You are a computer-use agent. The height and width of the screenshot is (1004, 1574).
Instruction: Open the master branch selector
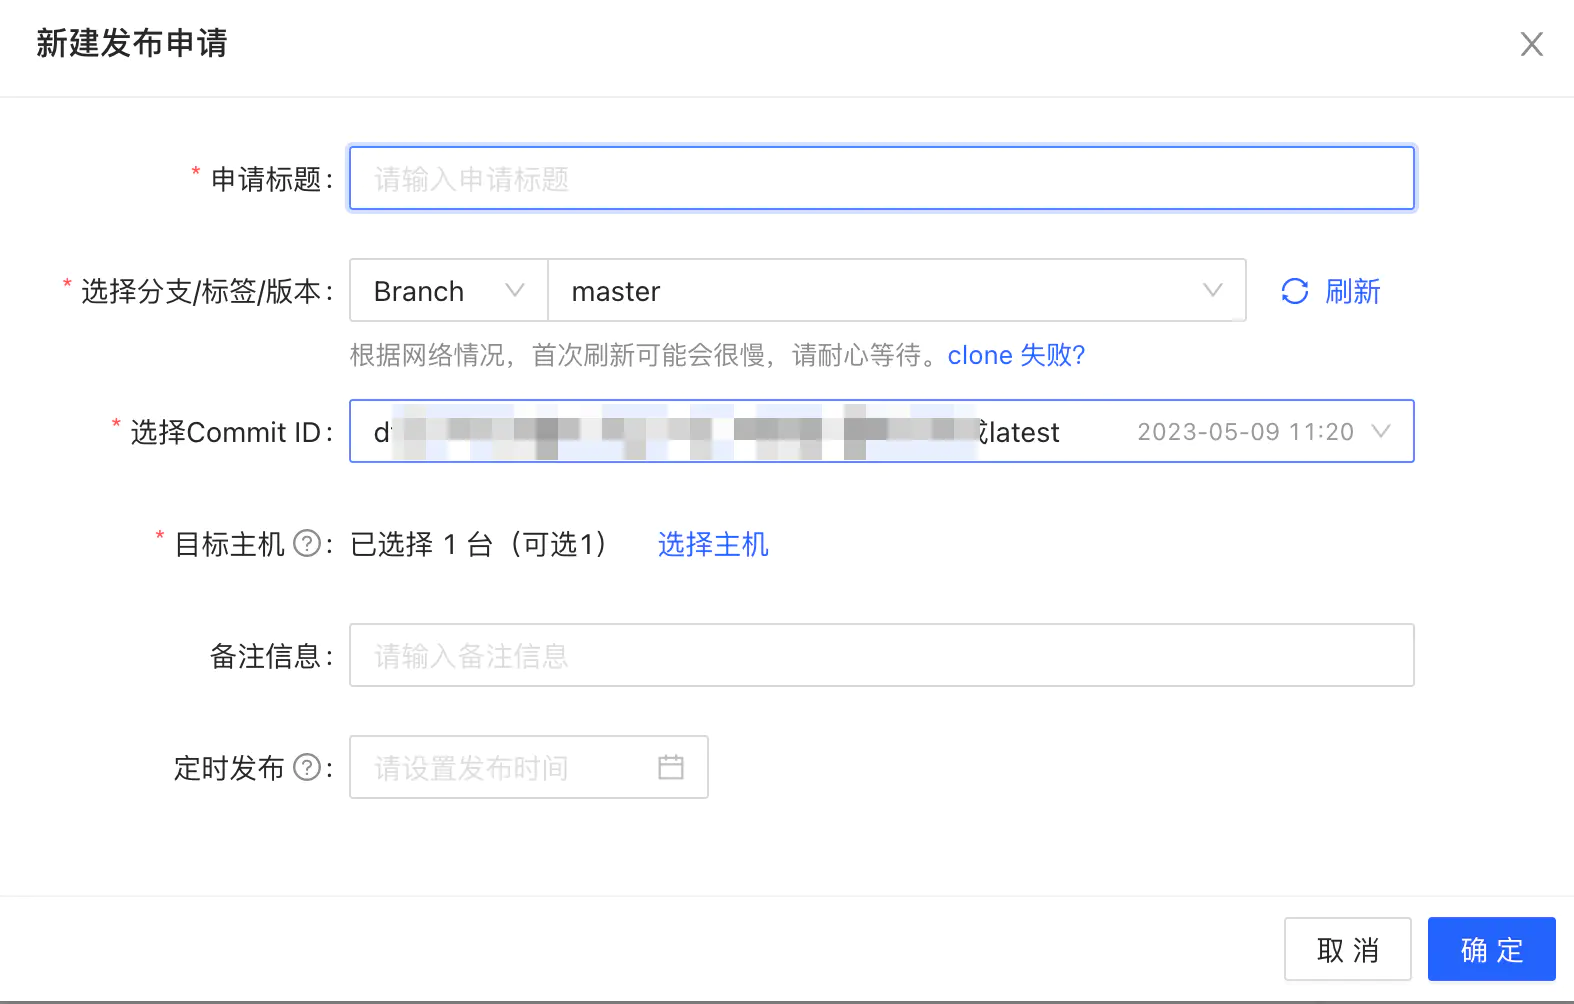[897, 291]
